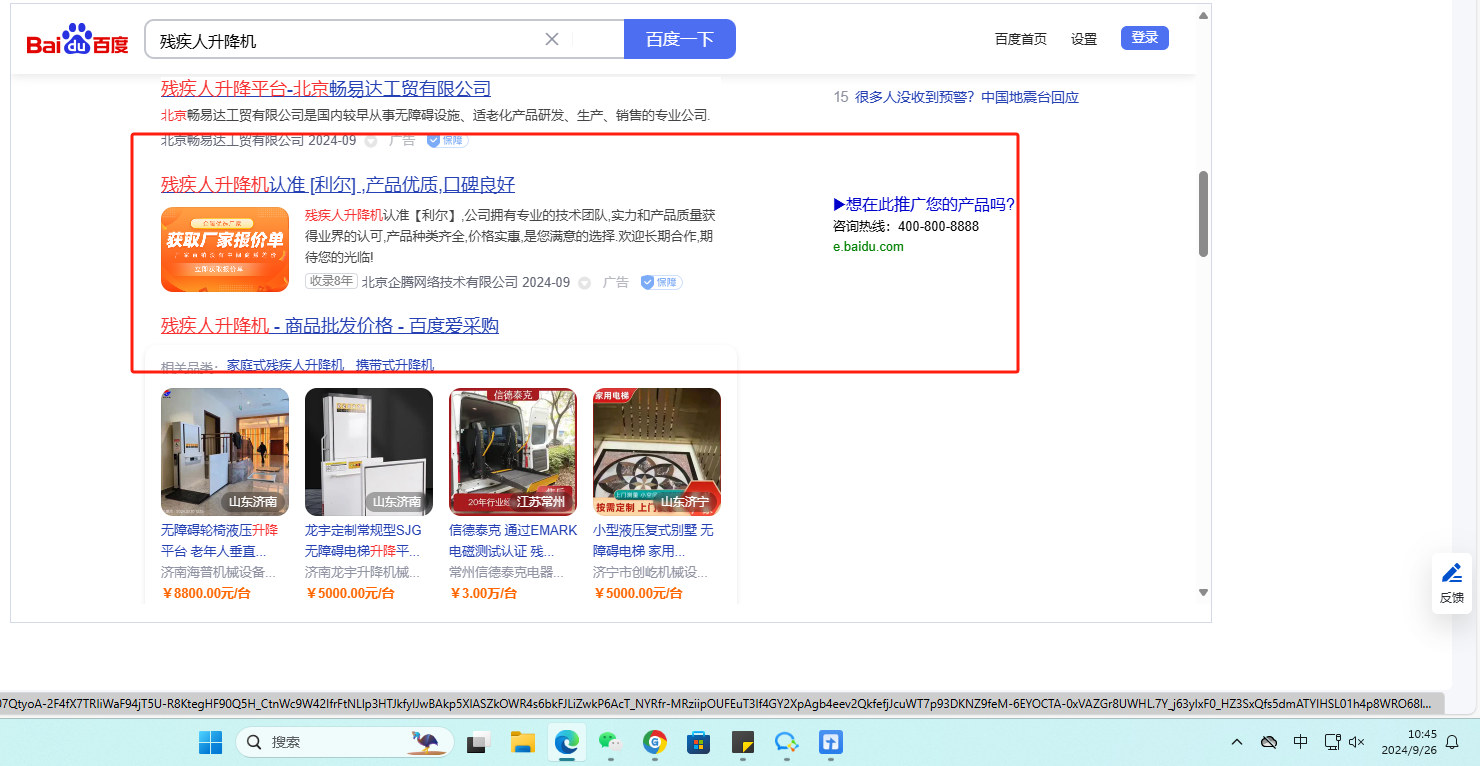Open Microsoft Store from the taskbar
Screen dimensions: 1480x766
click(698, 742)
